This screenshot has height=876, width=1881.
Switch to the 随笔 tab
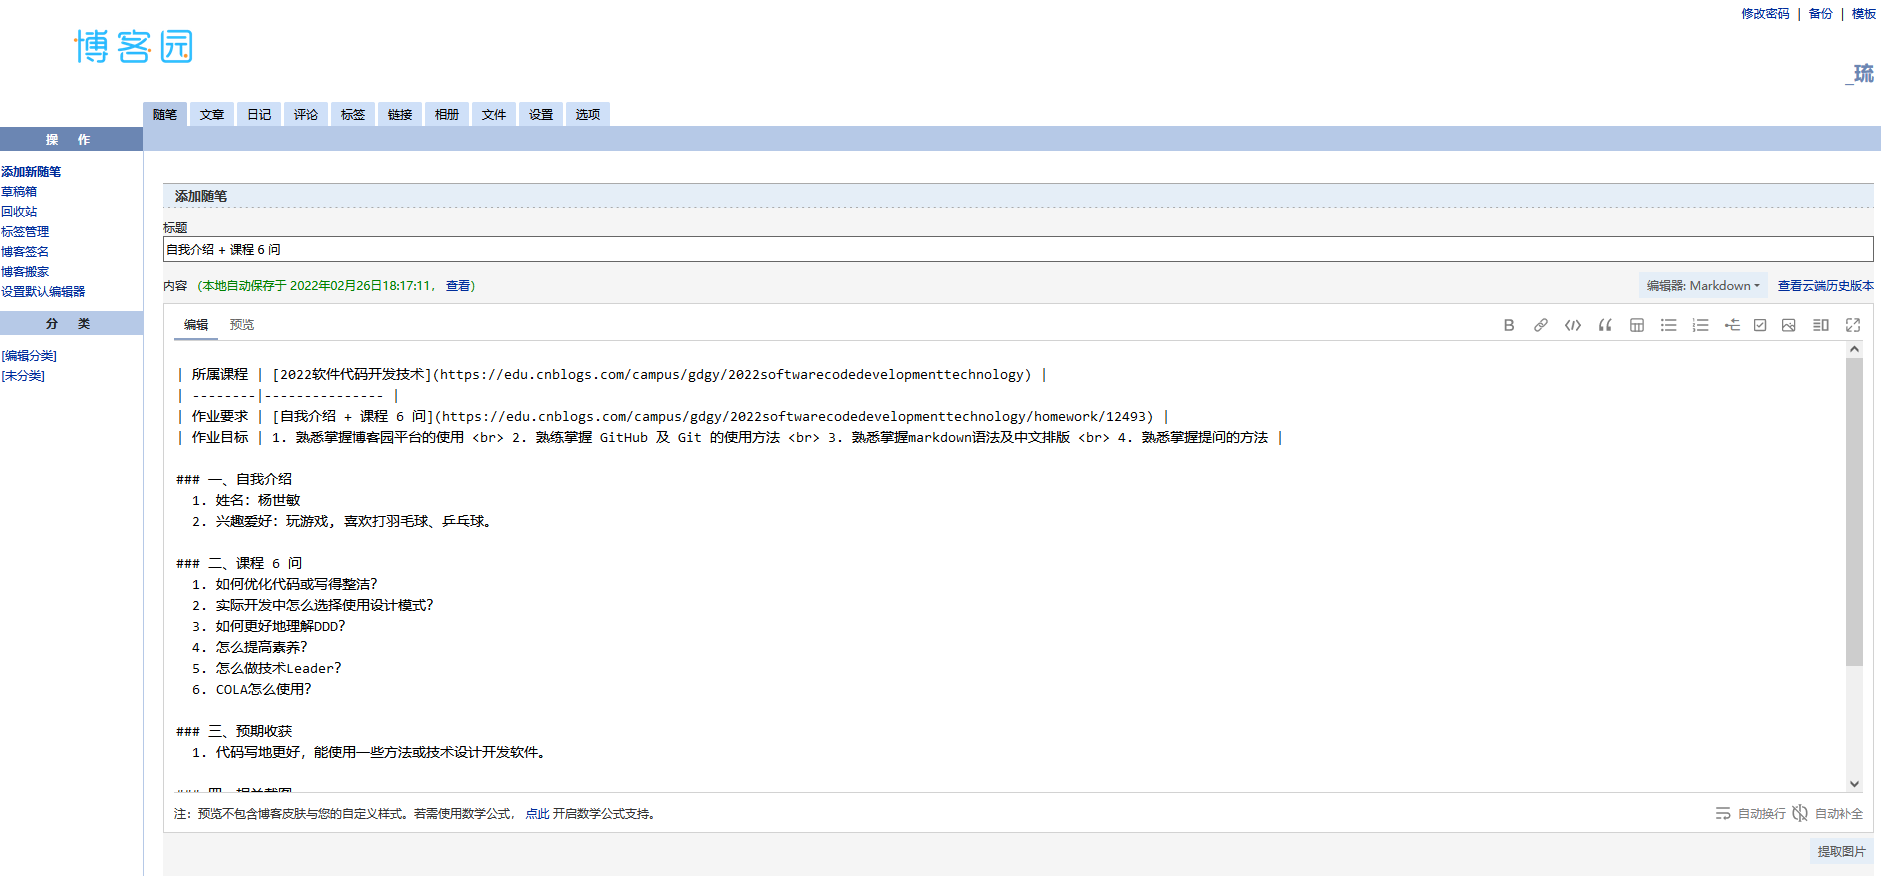coord(165,115)
